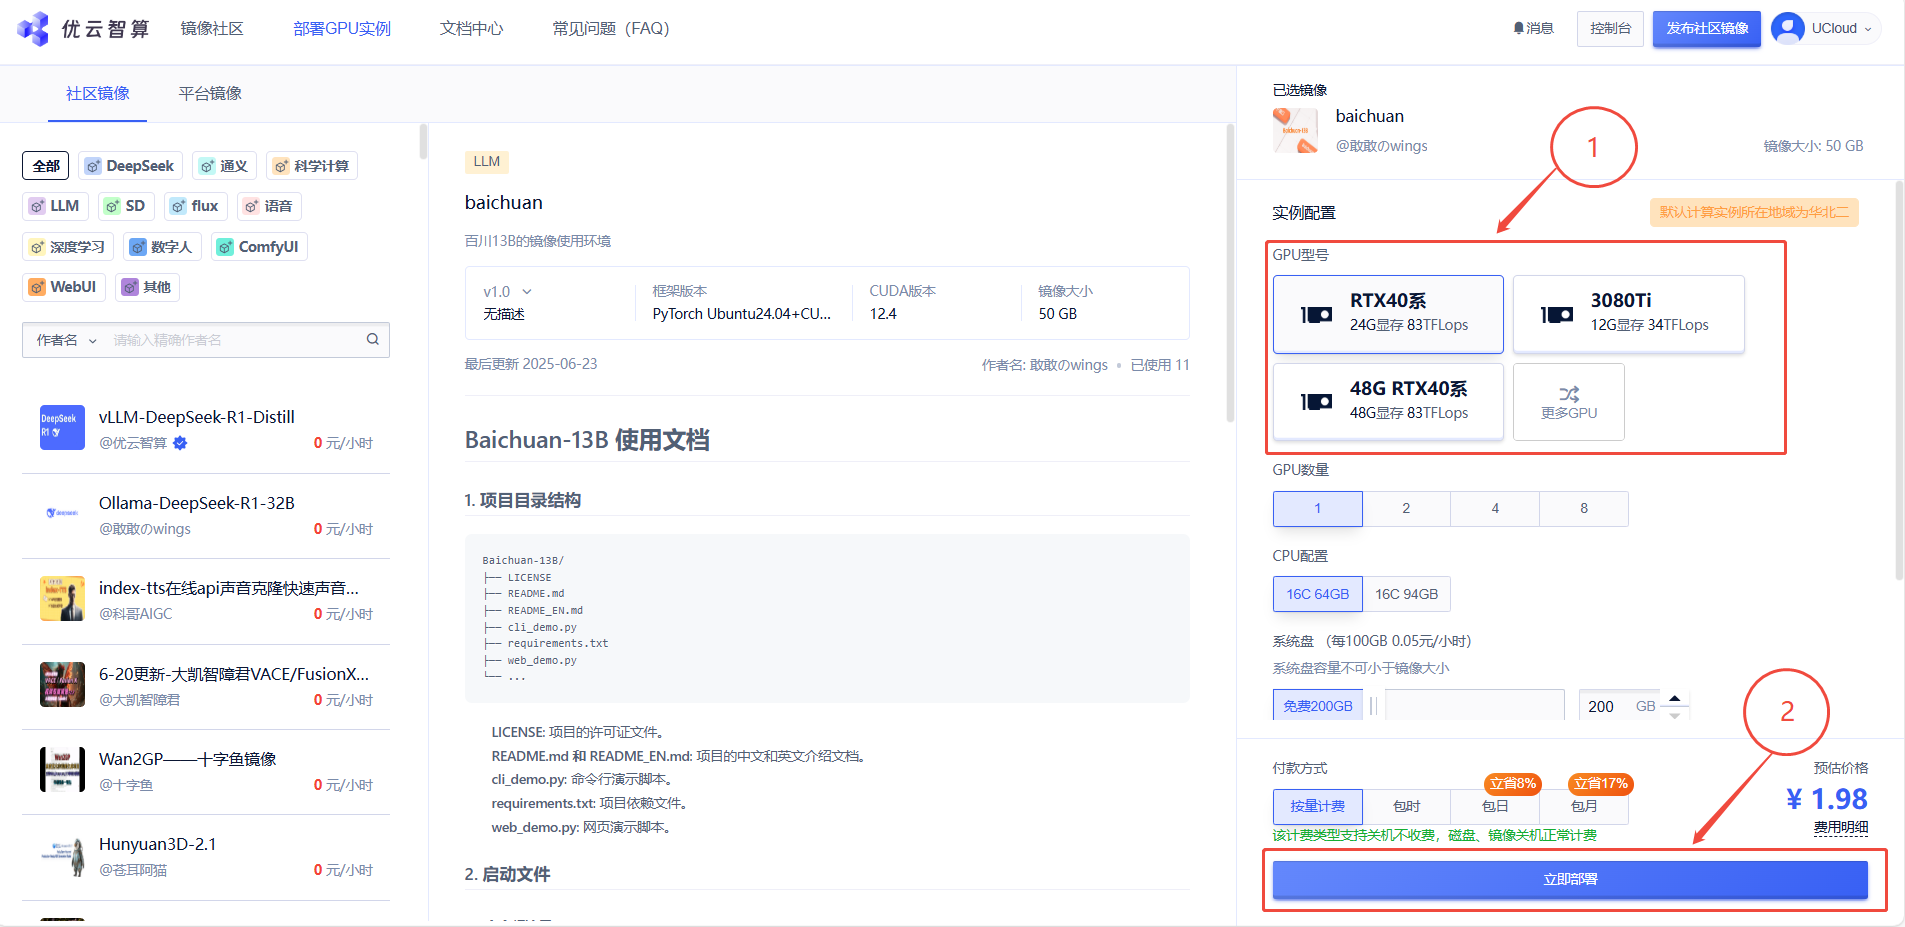This screenshot has height=927, width=1905.
Task: Set GPU数量 to 1
Action: coord(1318,509)
